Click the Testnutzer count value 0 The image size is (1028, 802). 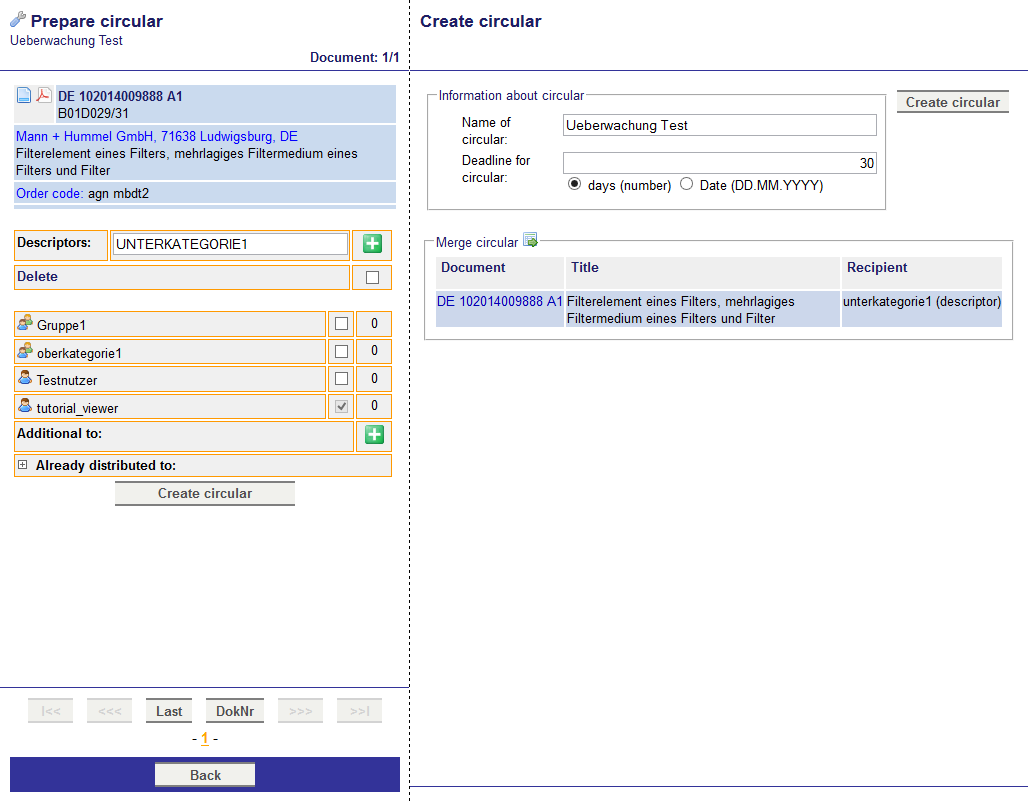pyautogui.click(x=374, y=378)
